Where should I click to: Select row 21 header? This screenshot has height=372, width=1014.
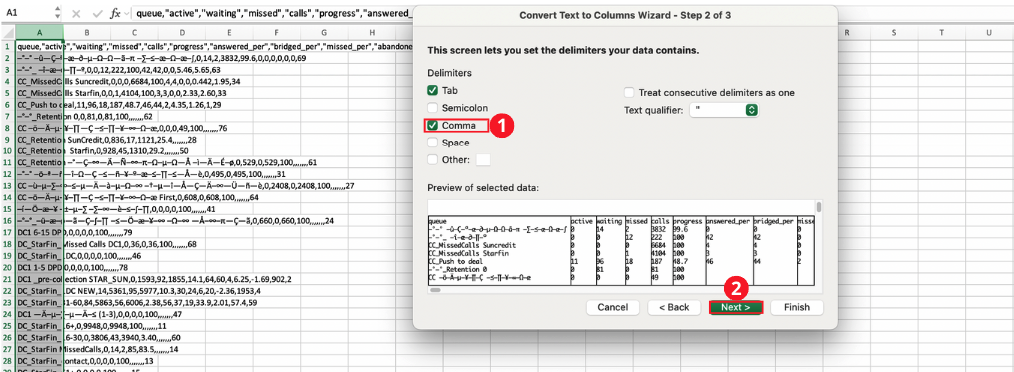7,279
